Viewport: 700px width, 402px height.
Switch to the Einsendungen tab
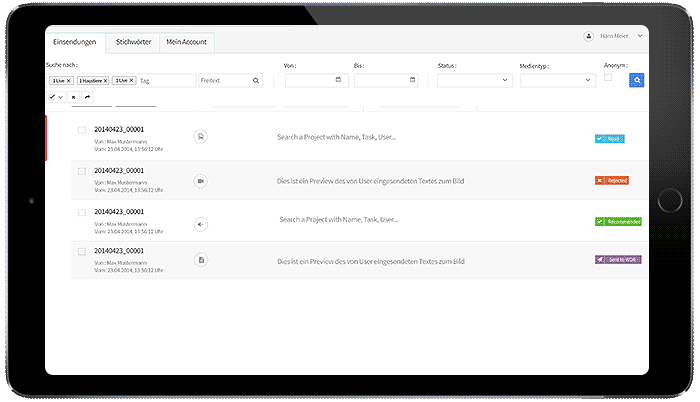pos(75,42)
